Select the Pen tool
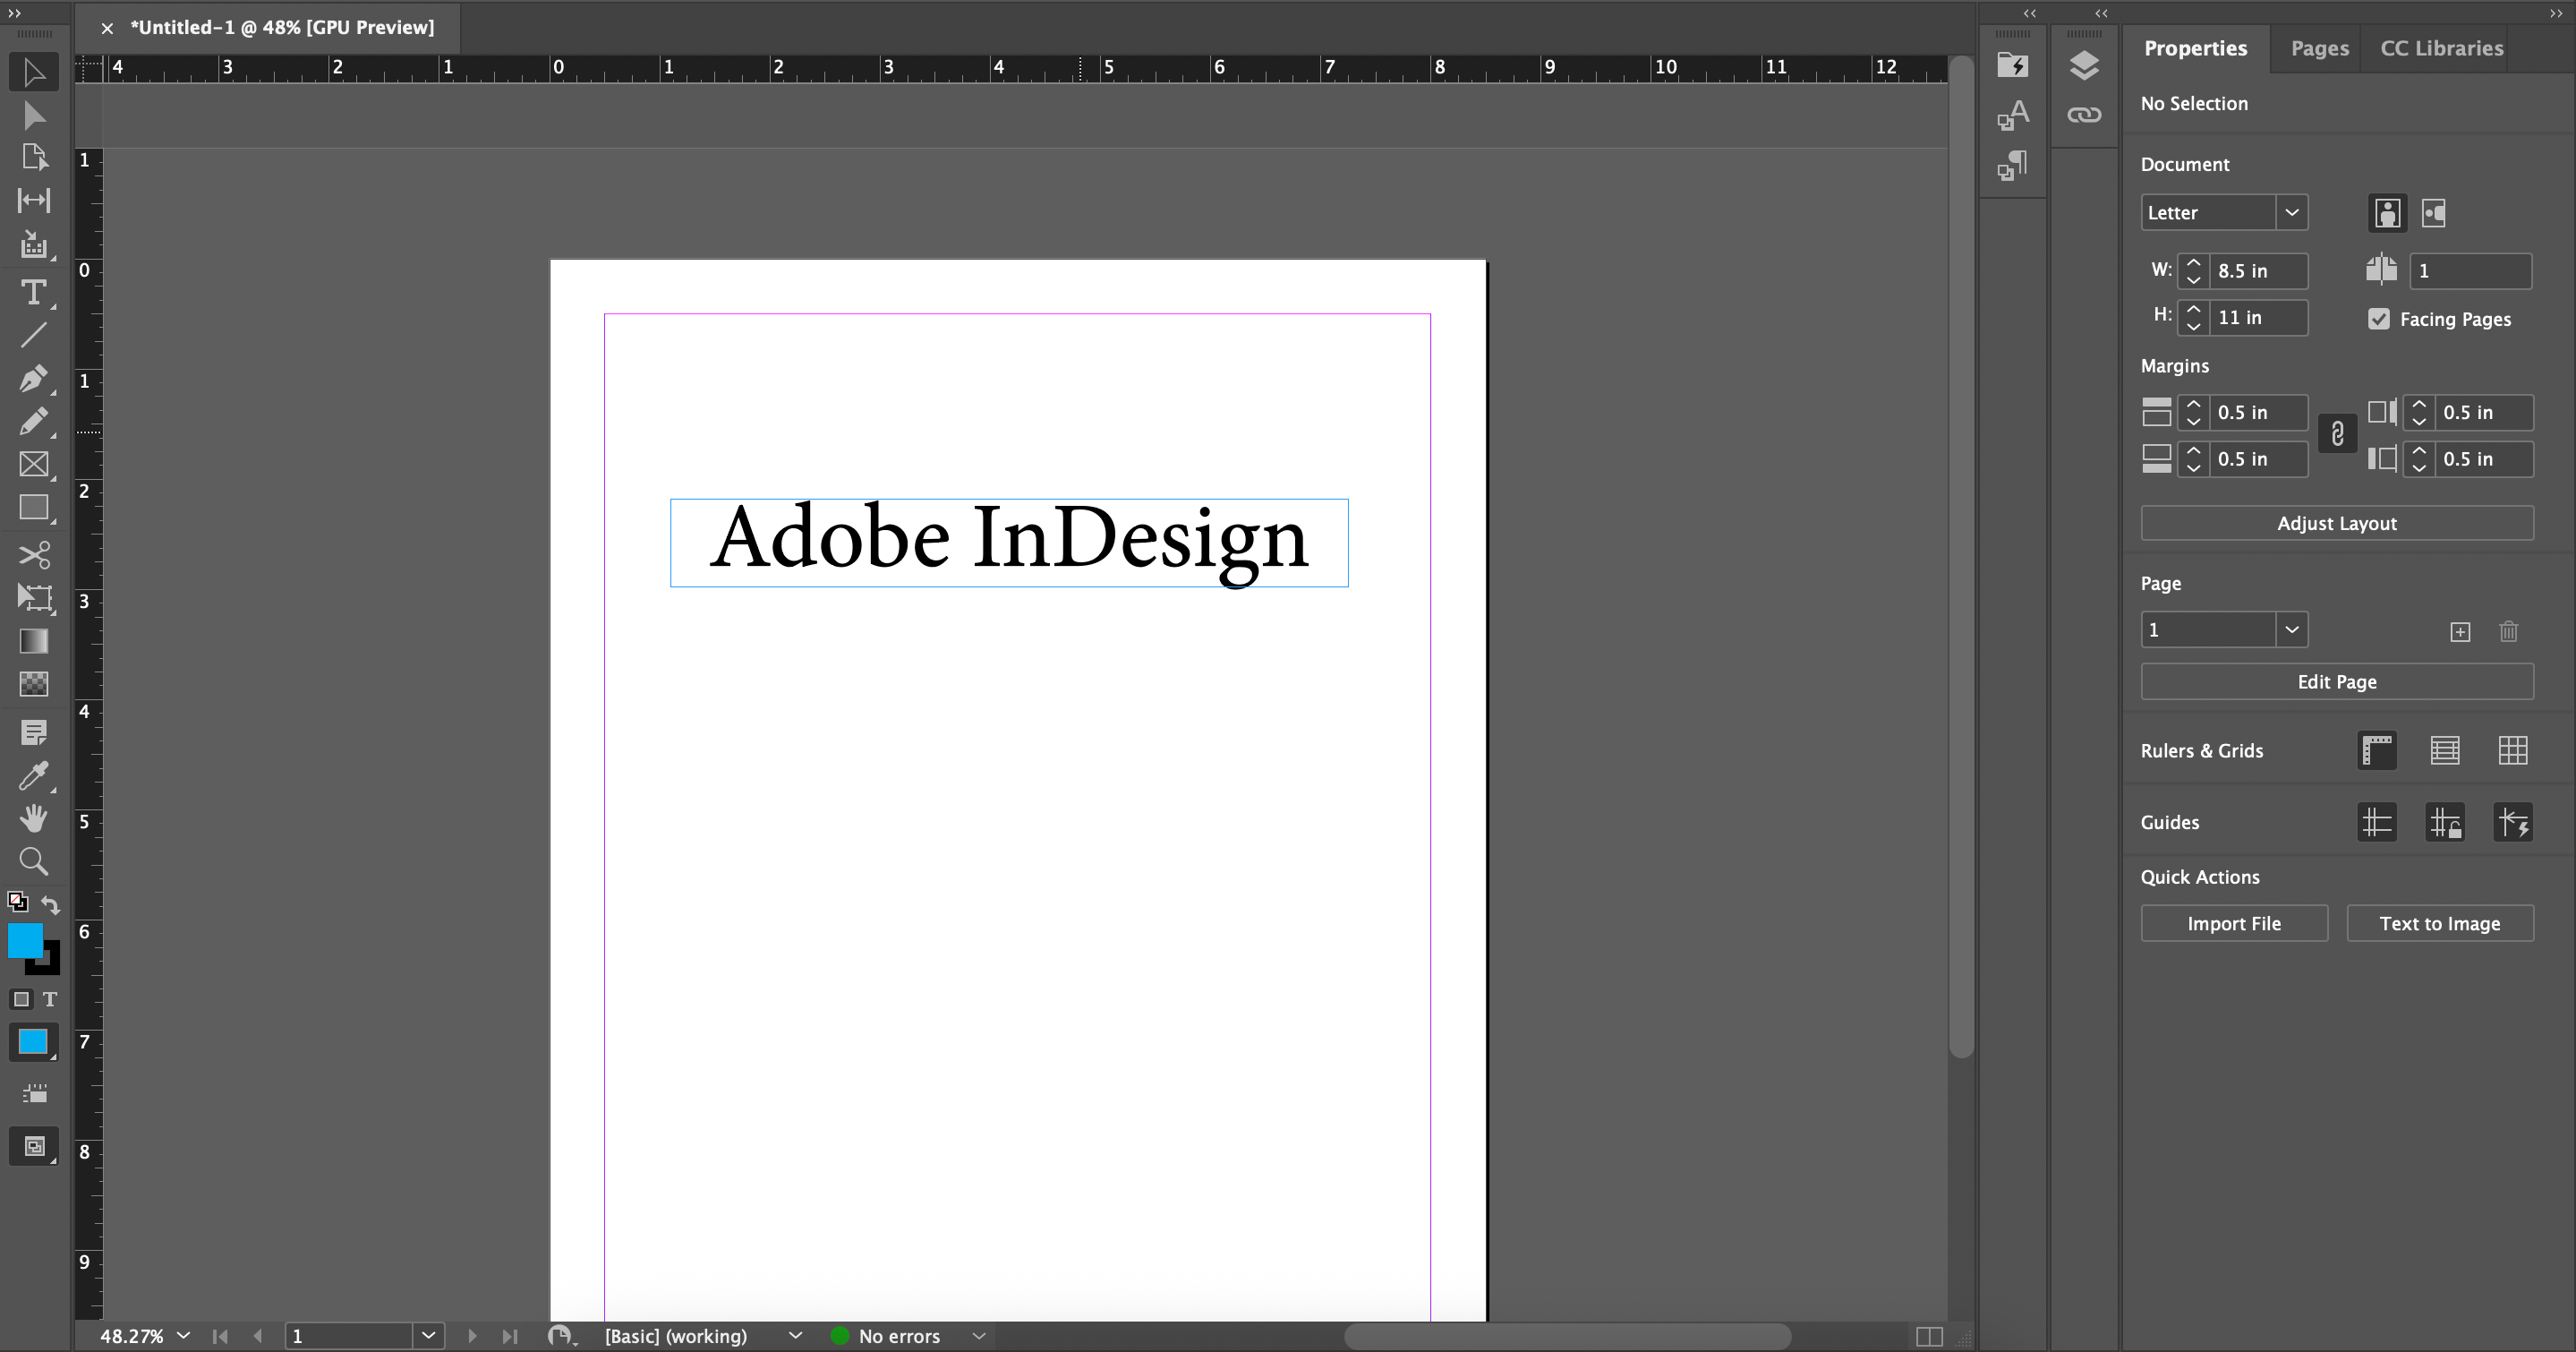The height and width of the screenshot is (1352, 2576). point(33,379)
